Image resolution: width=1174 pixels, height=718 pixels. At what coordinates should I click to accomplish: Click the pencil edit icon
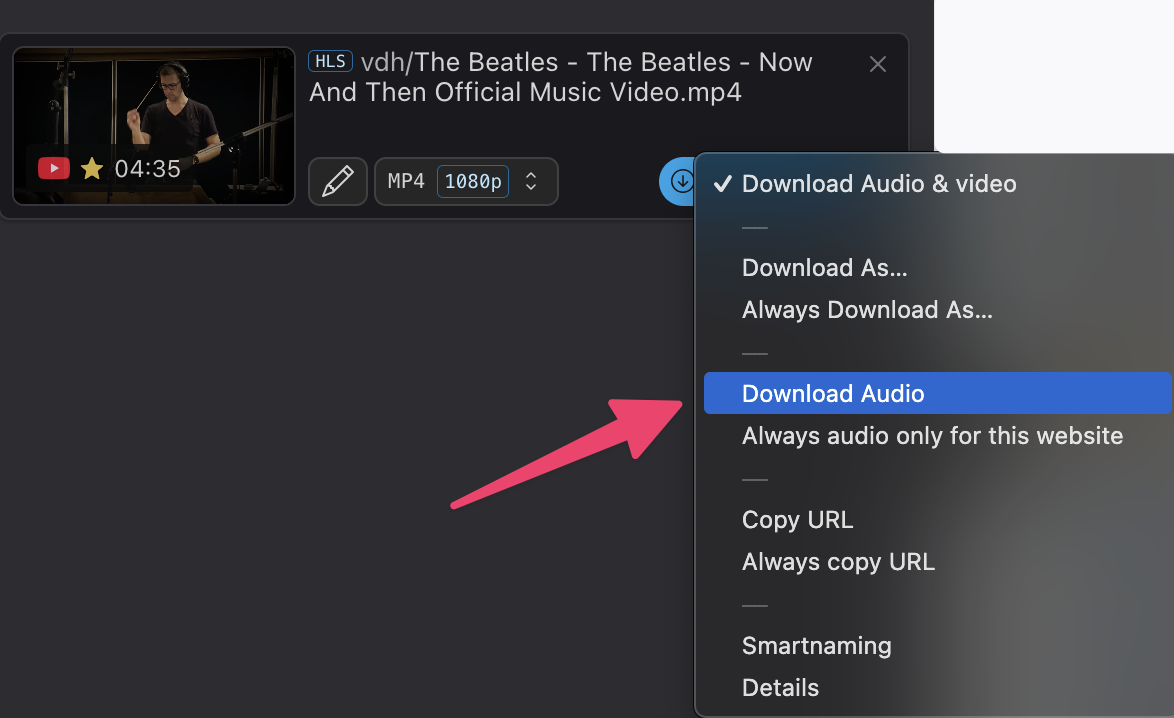[x=338, y=181]
